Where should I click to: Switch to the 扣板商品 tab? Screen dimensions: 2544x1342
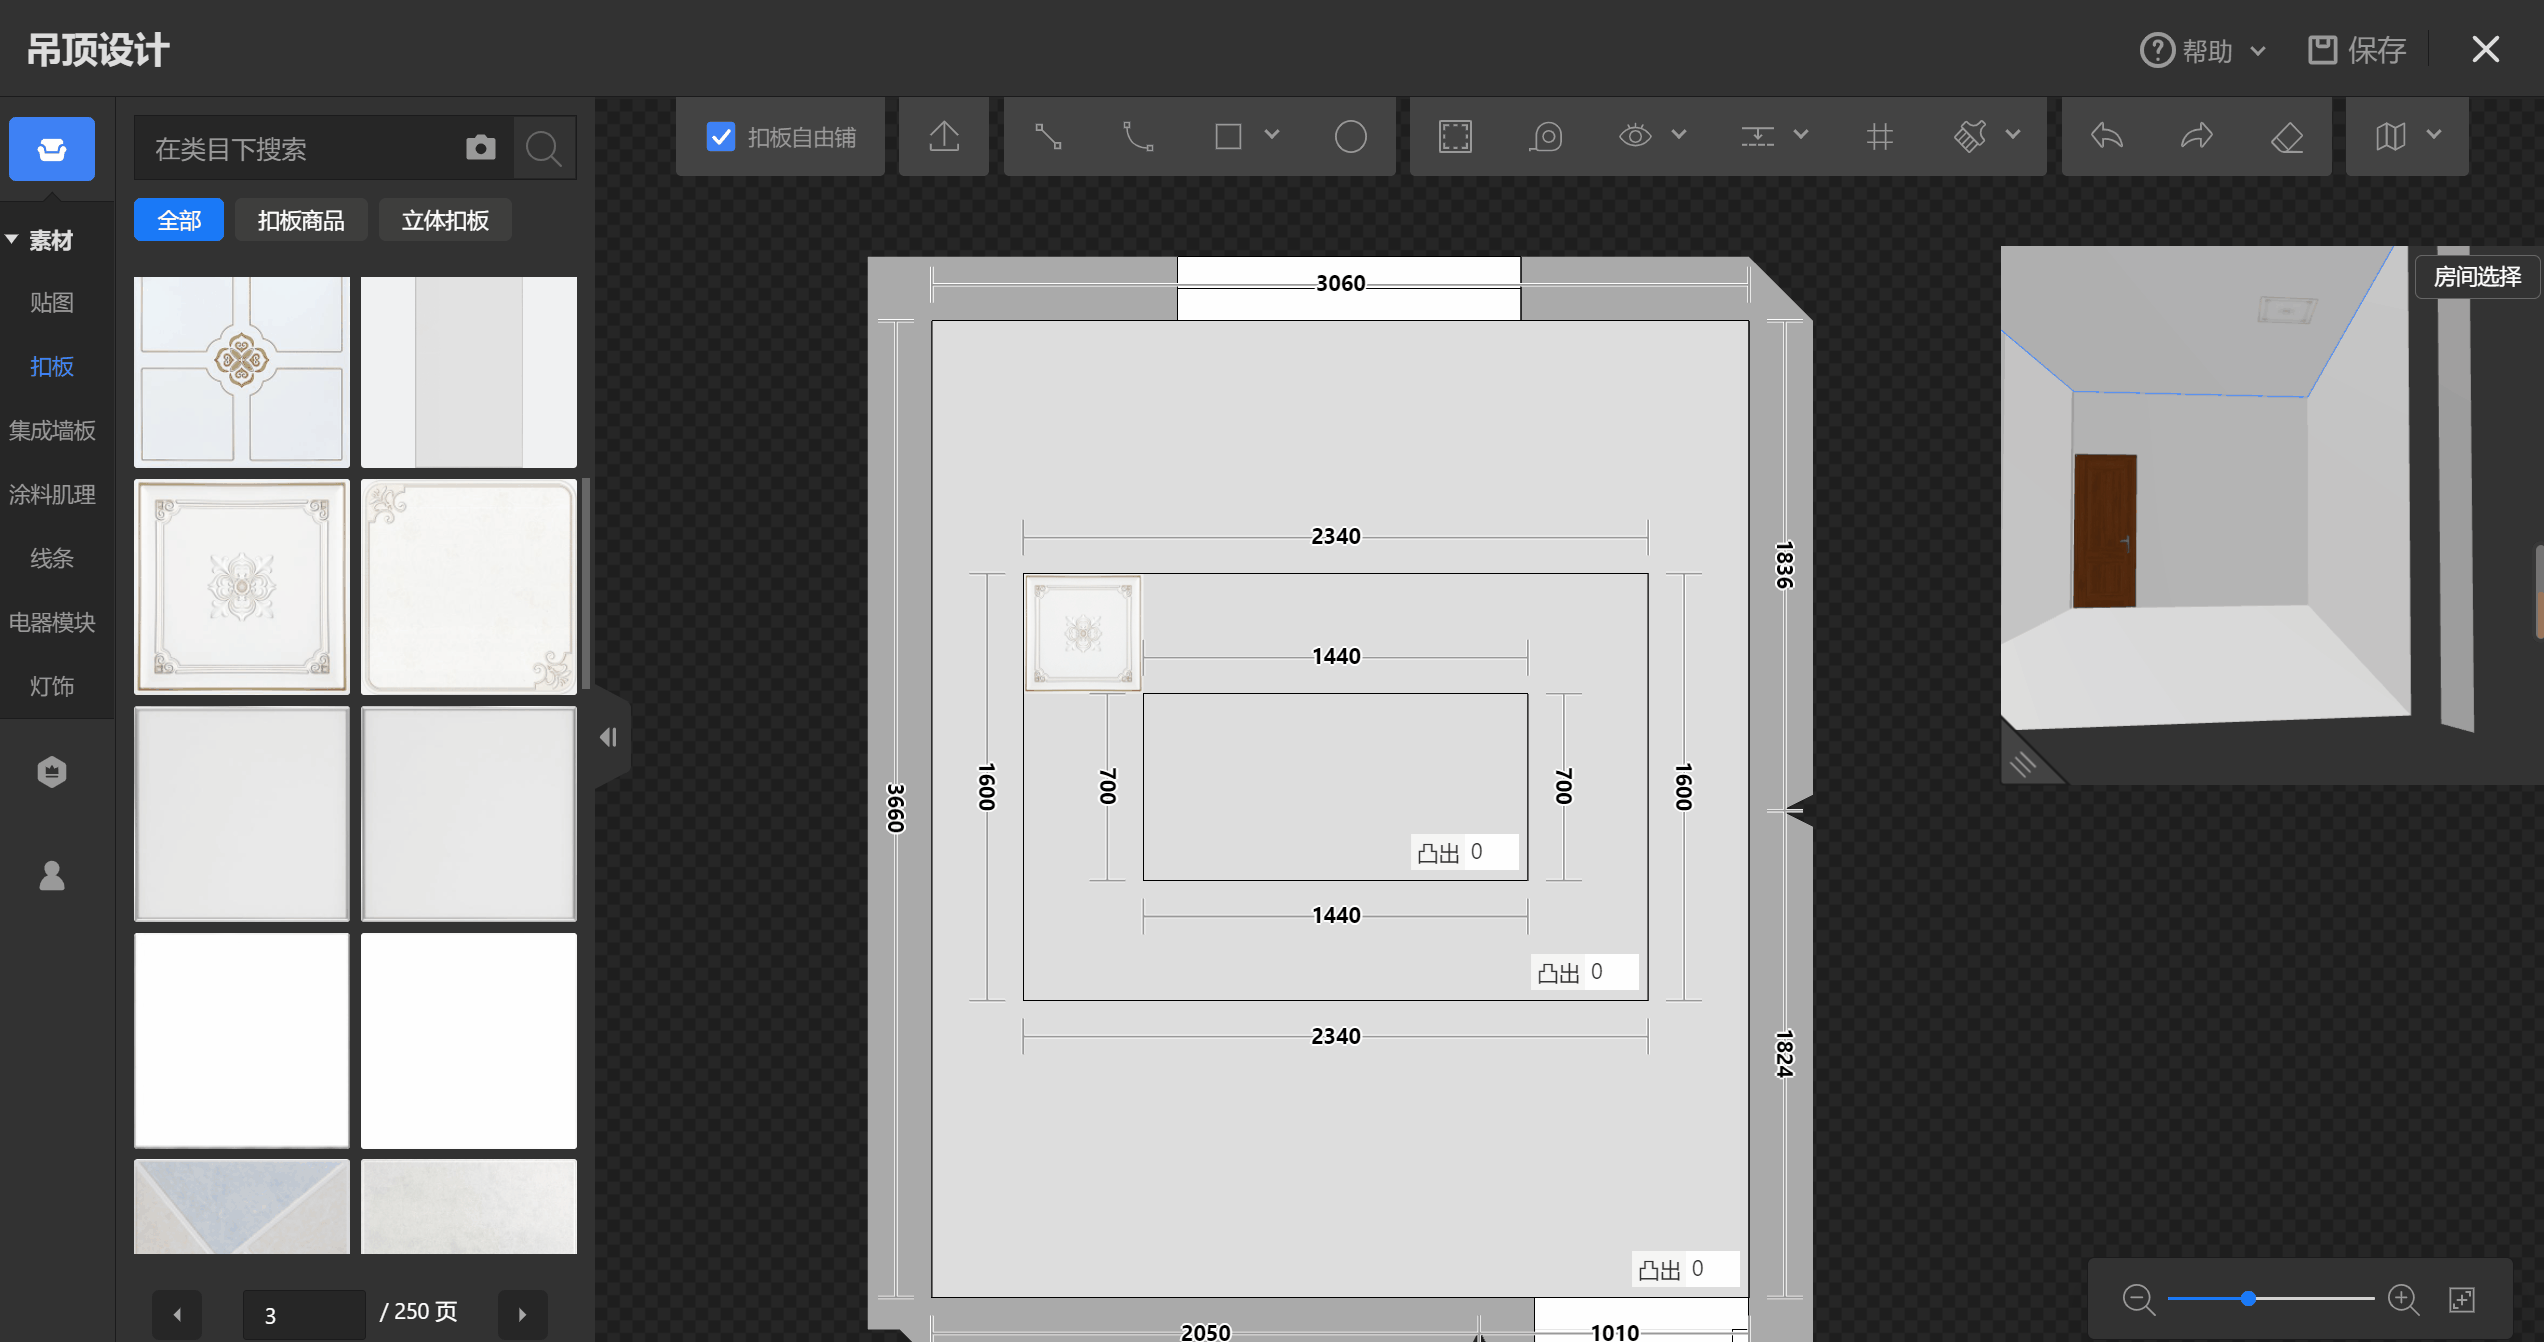[301, 220]
